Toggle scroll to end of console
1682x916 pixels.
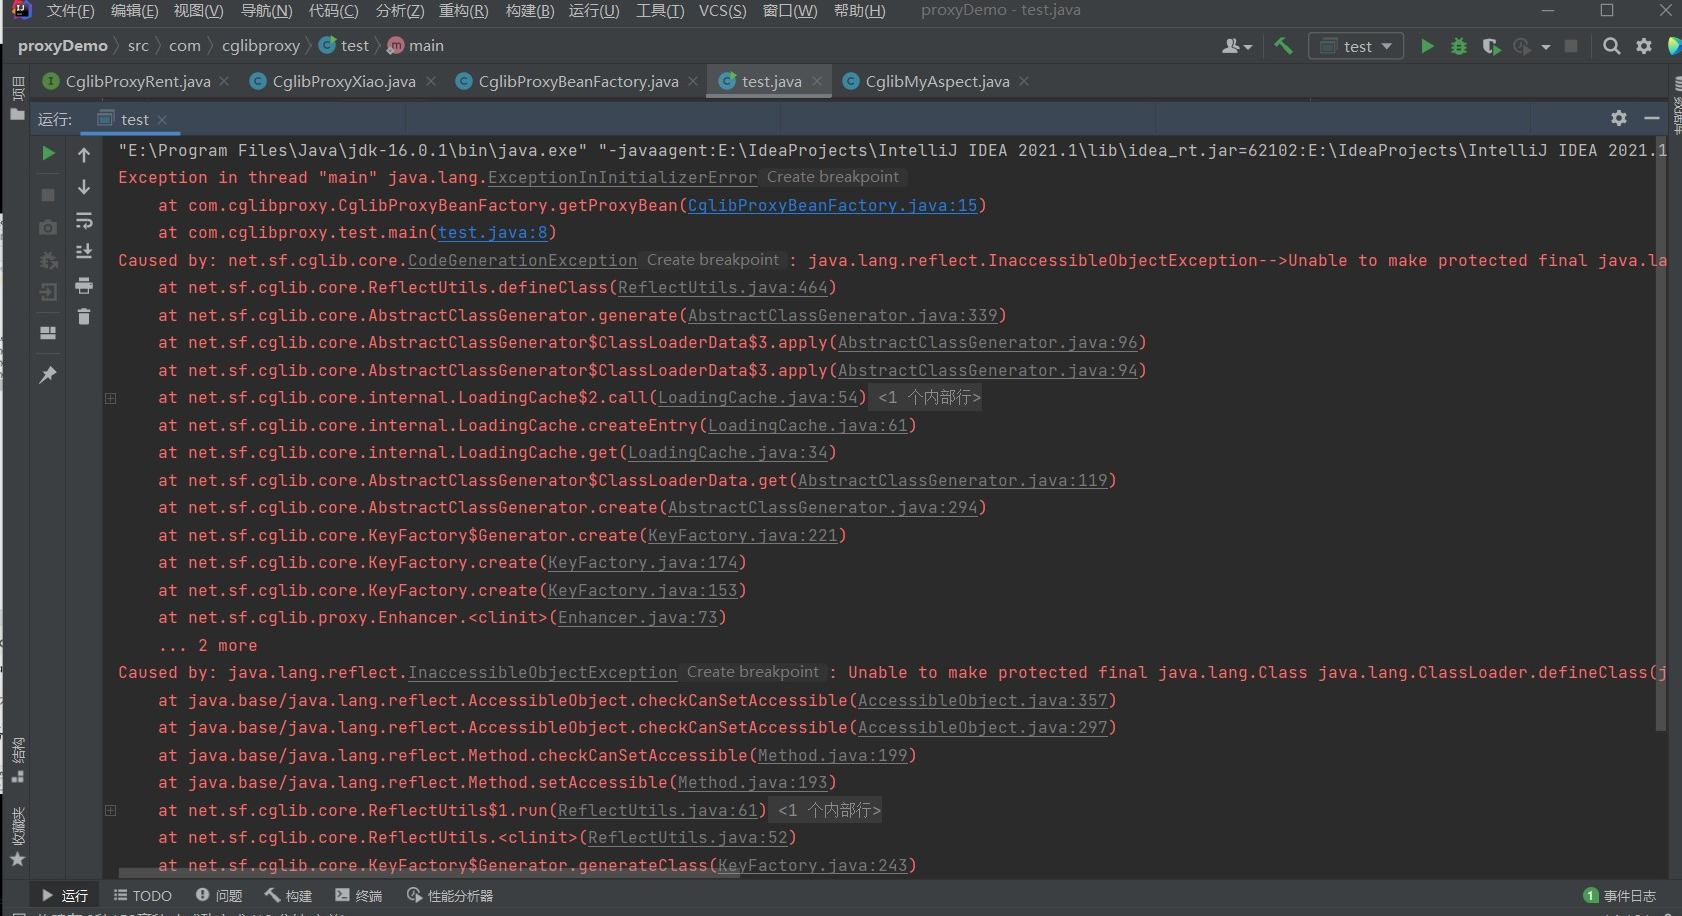(84, 251)
